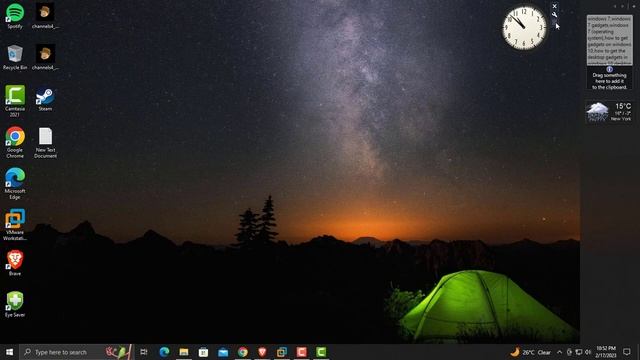The width and height of the screenshot is (640, 360).
Task: Select the Recycle Bin icon
Action: 15,57
